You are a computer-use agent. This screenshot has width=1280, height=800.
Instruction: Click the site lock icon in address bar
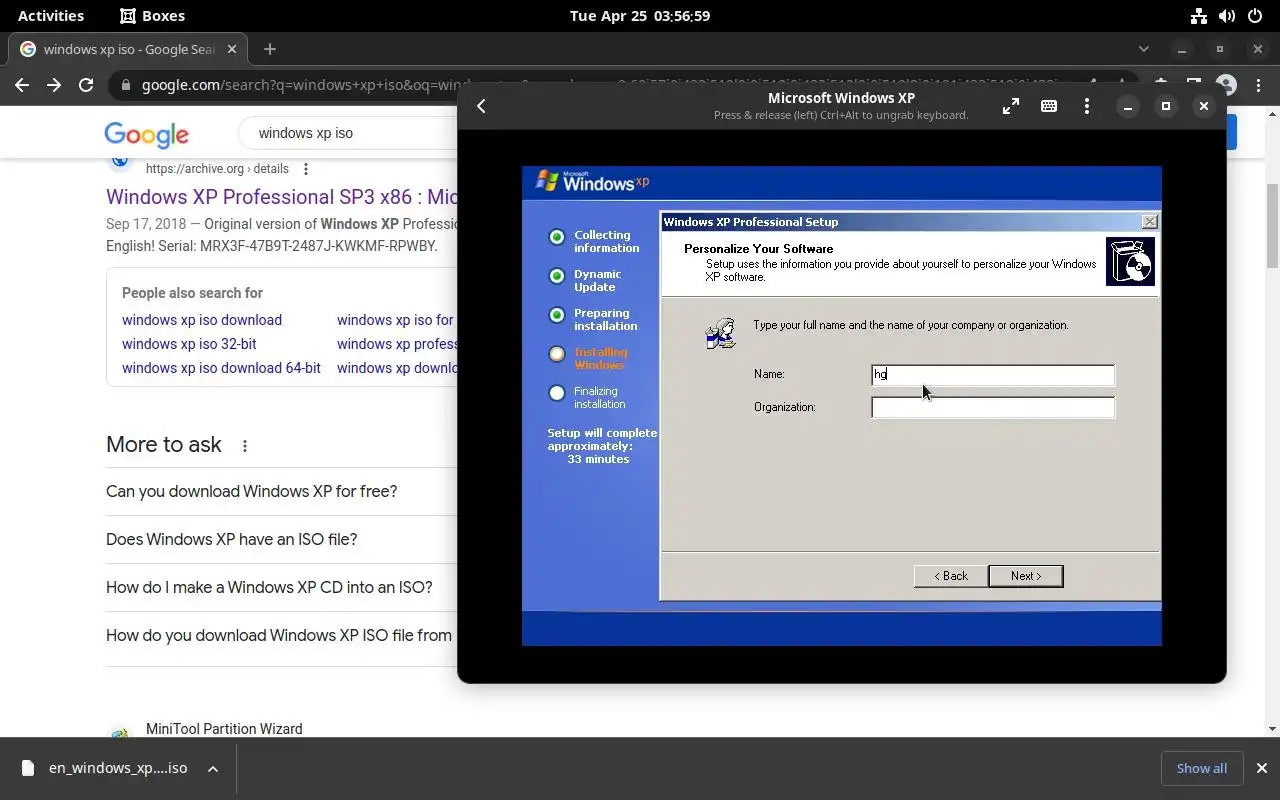[x=125, y=86]
